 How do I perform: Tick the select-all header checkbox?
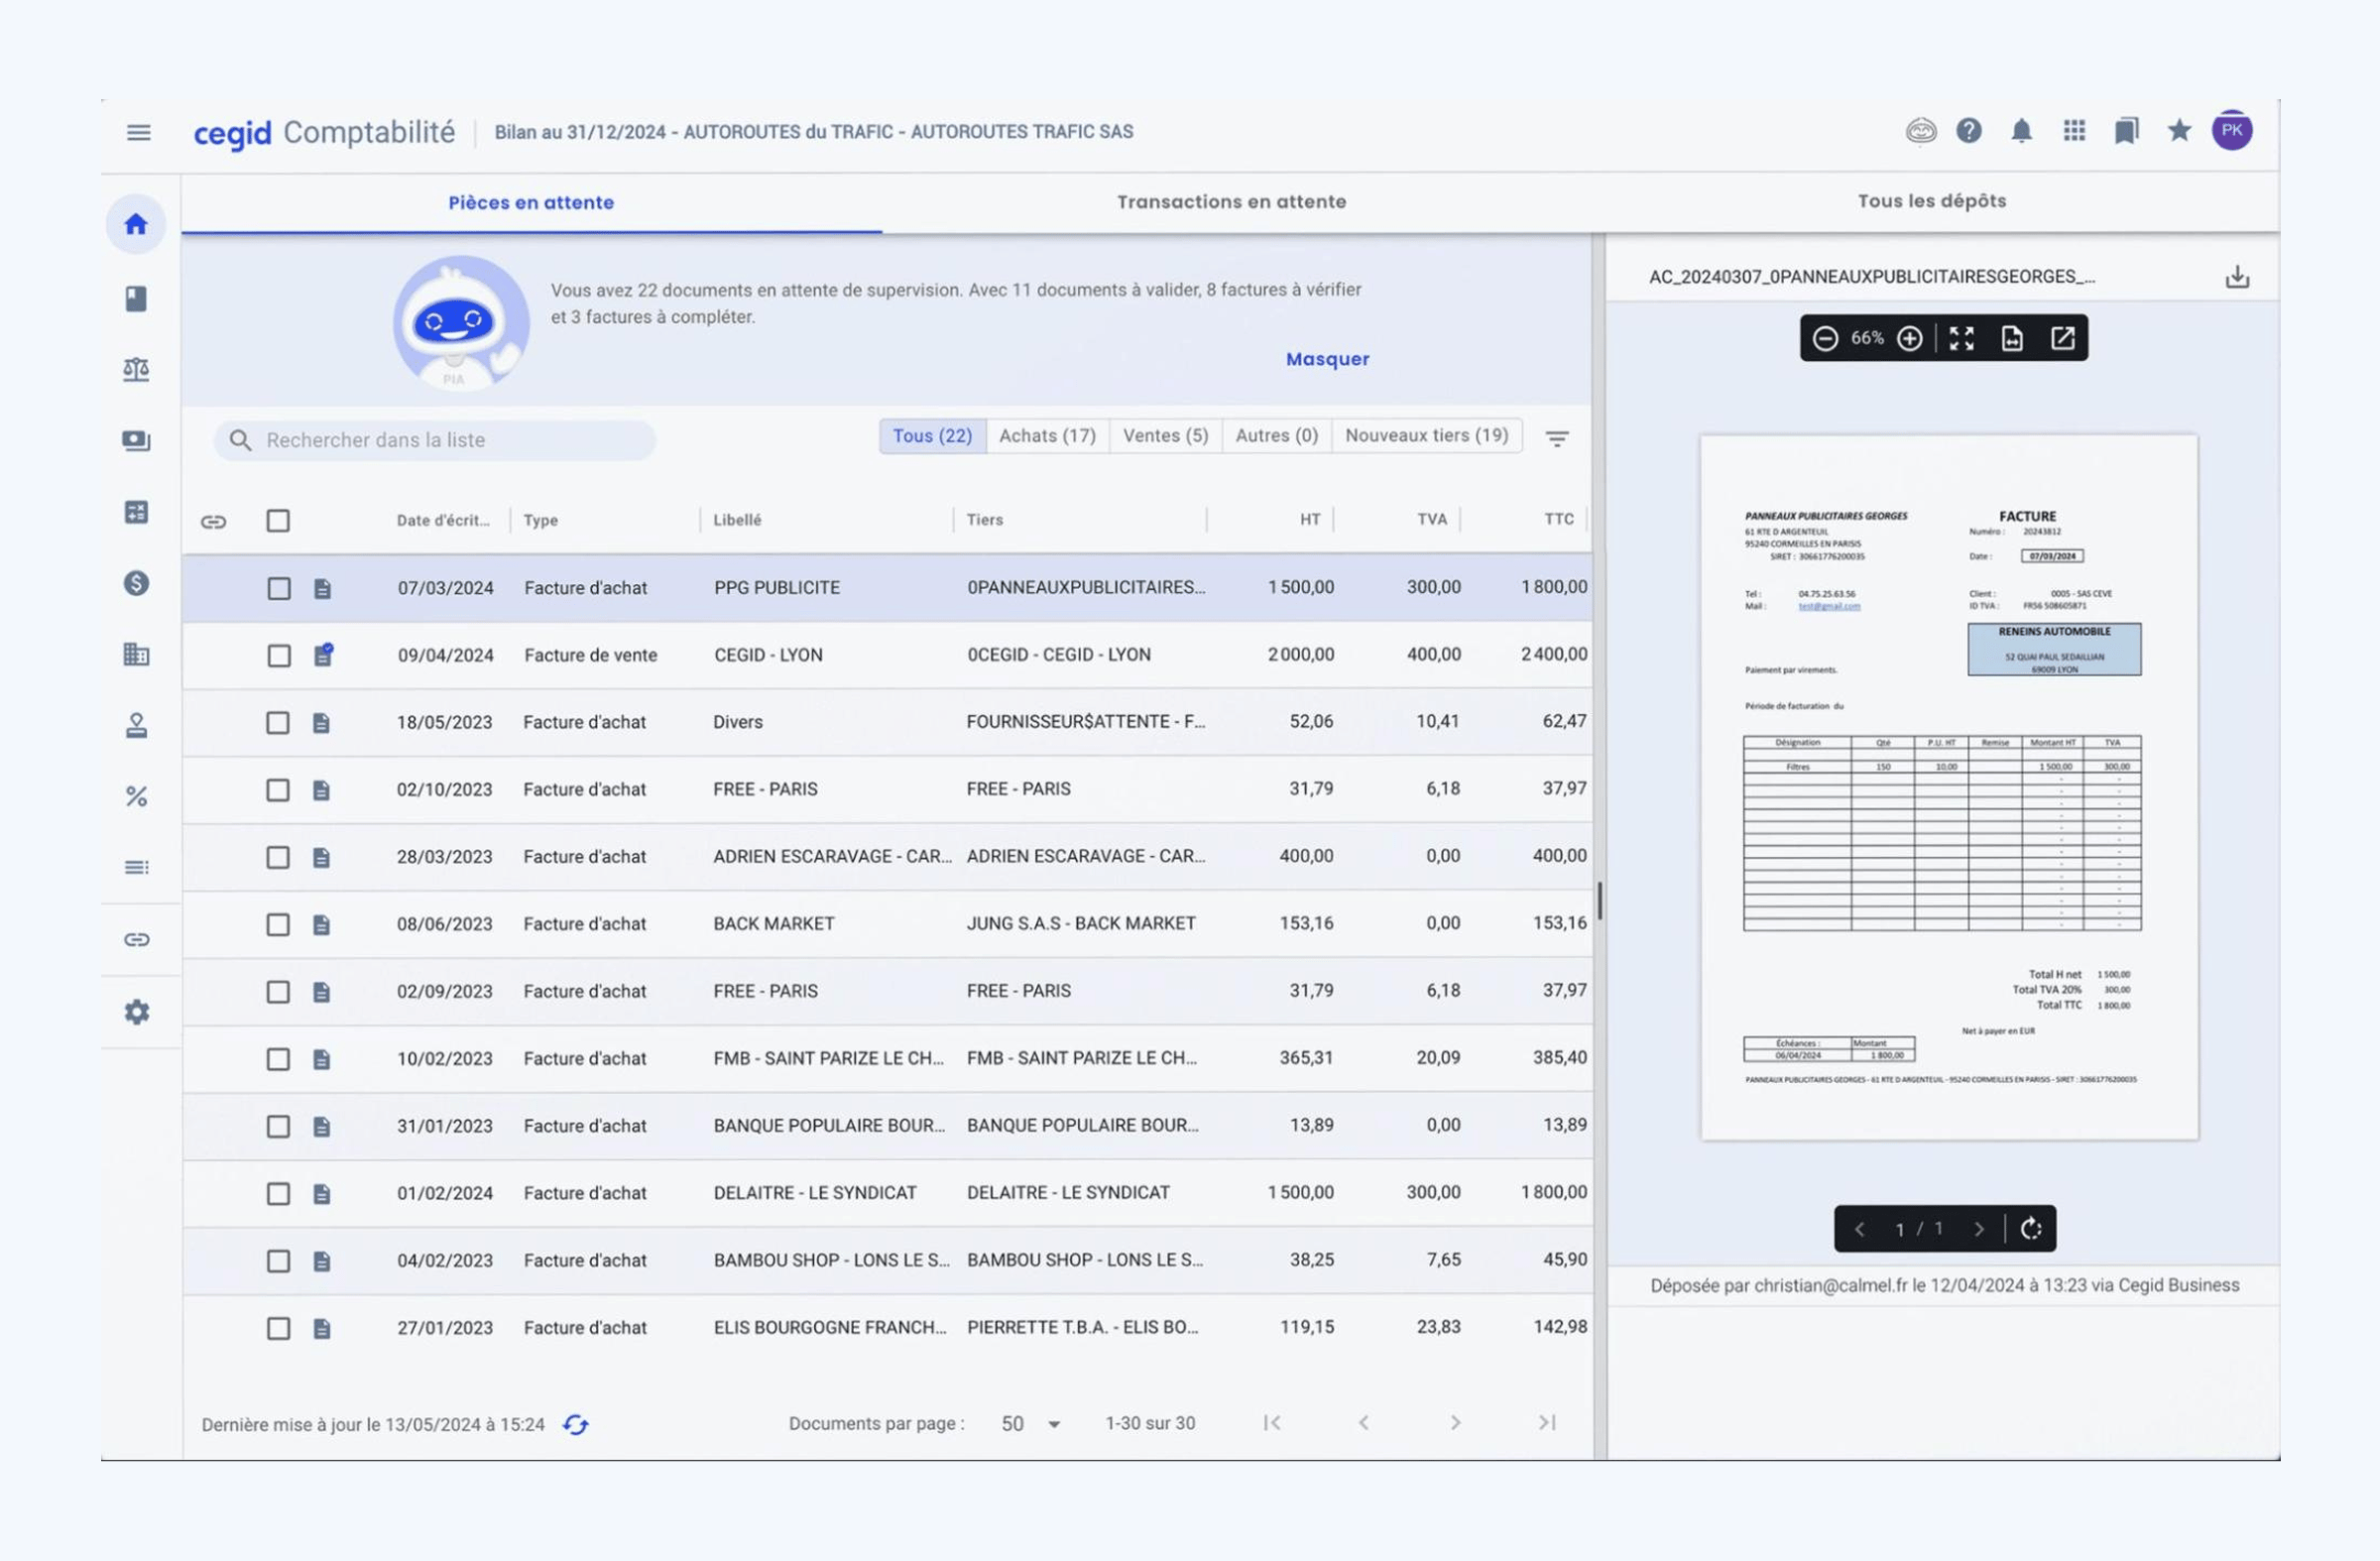(278, 521)
